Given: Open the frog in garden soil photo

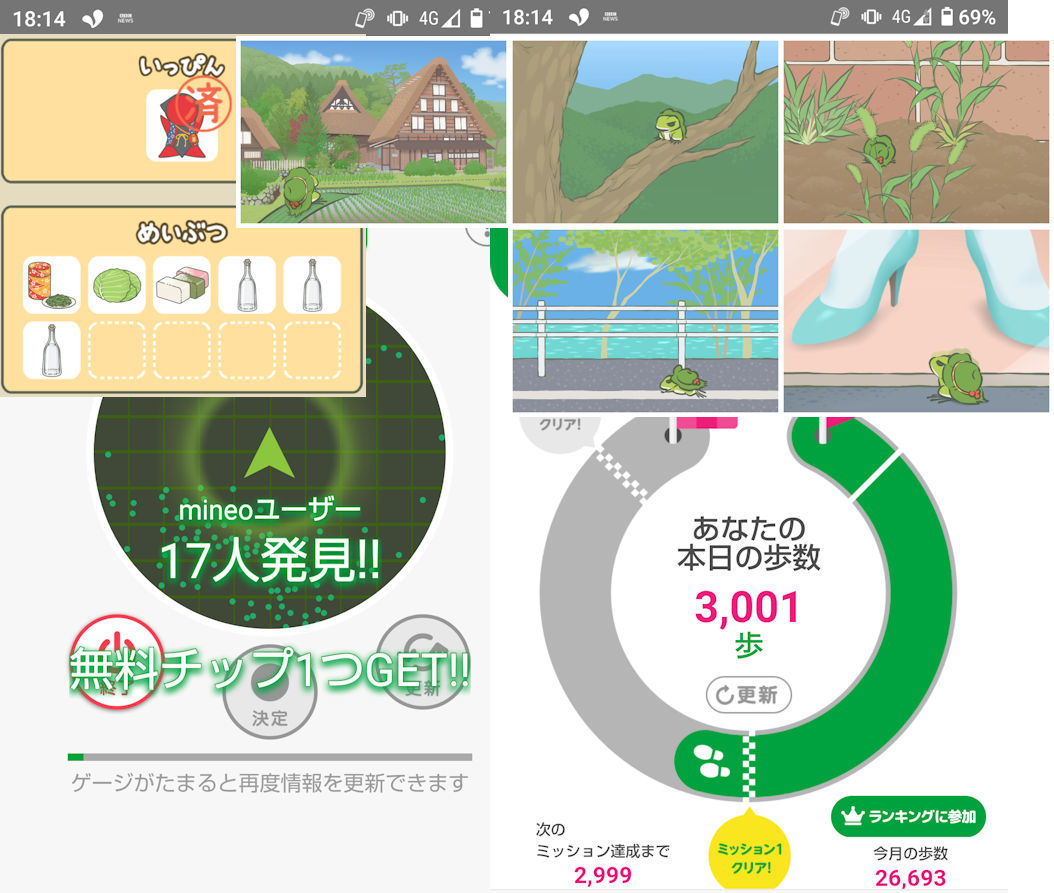Looking at the screenshot, I should pos(916,132).
